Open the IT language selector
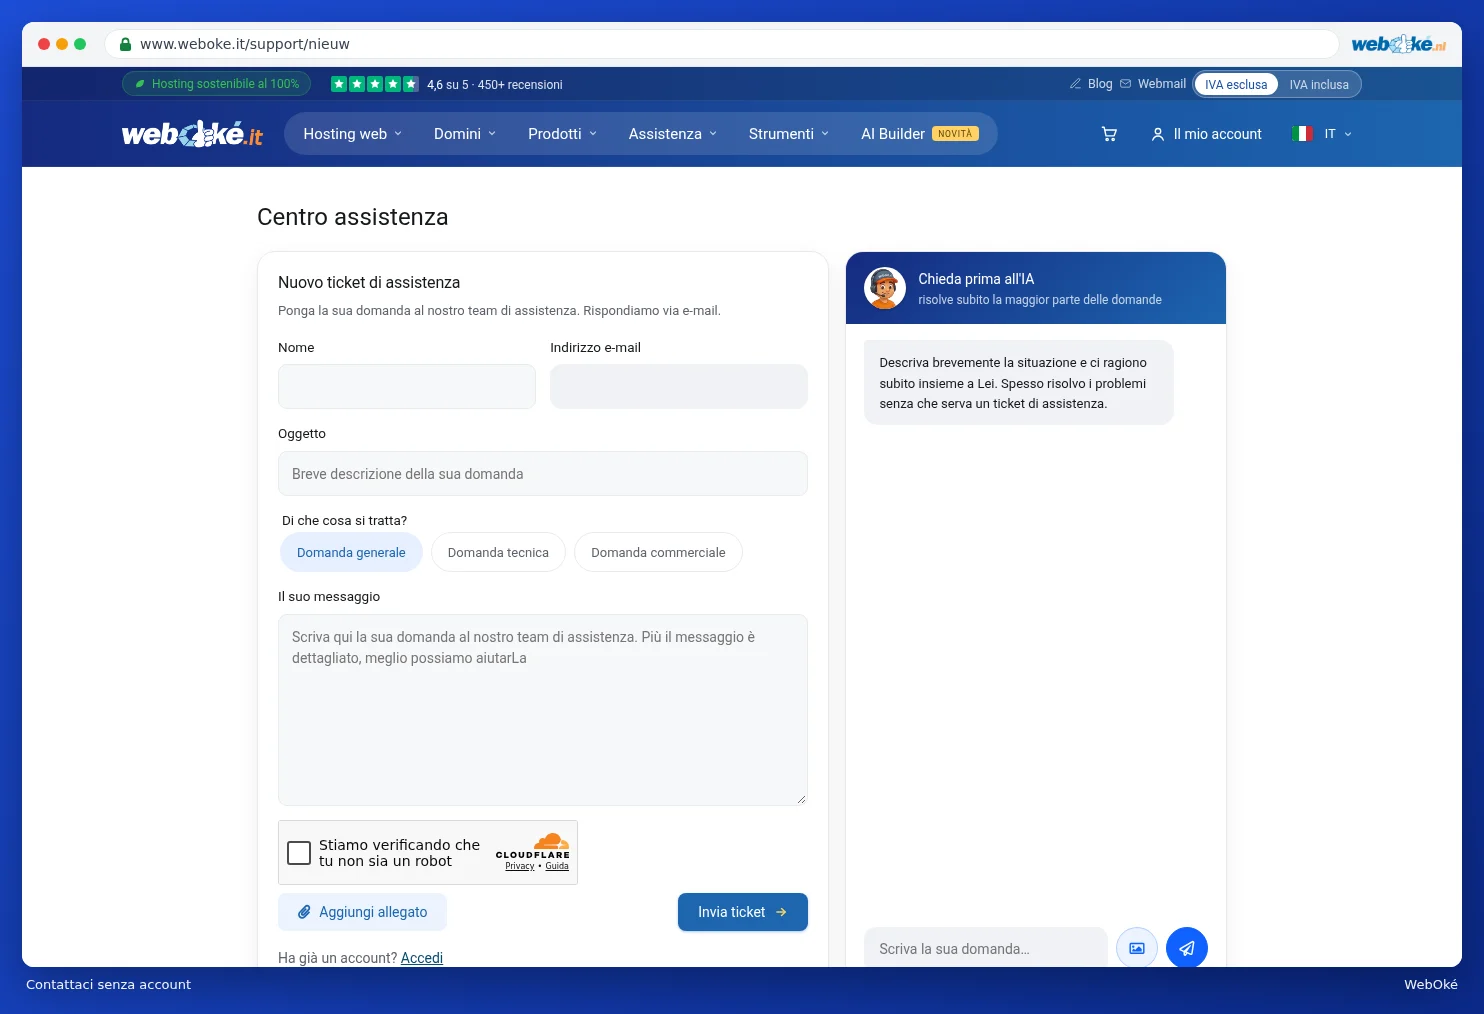 1322,134
